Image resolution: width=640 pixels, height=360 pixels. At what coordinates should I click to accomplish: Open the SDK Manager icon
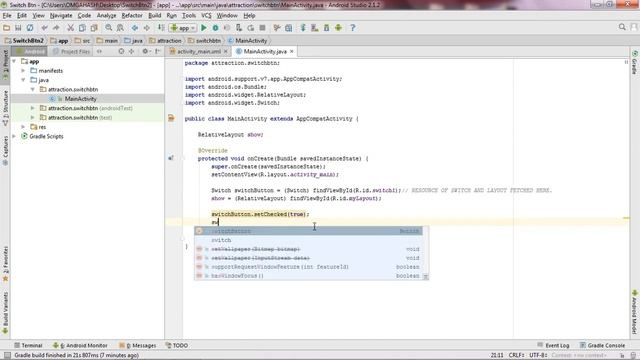tap(327, 28)
